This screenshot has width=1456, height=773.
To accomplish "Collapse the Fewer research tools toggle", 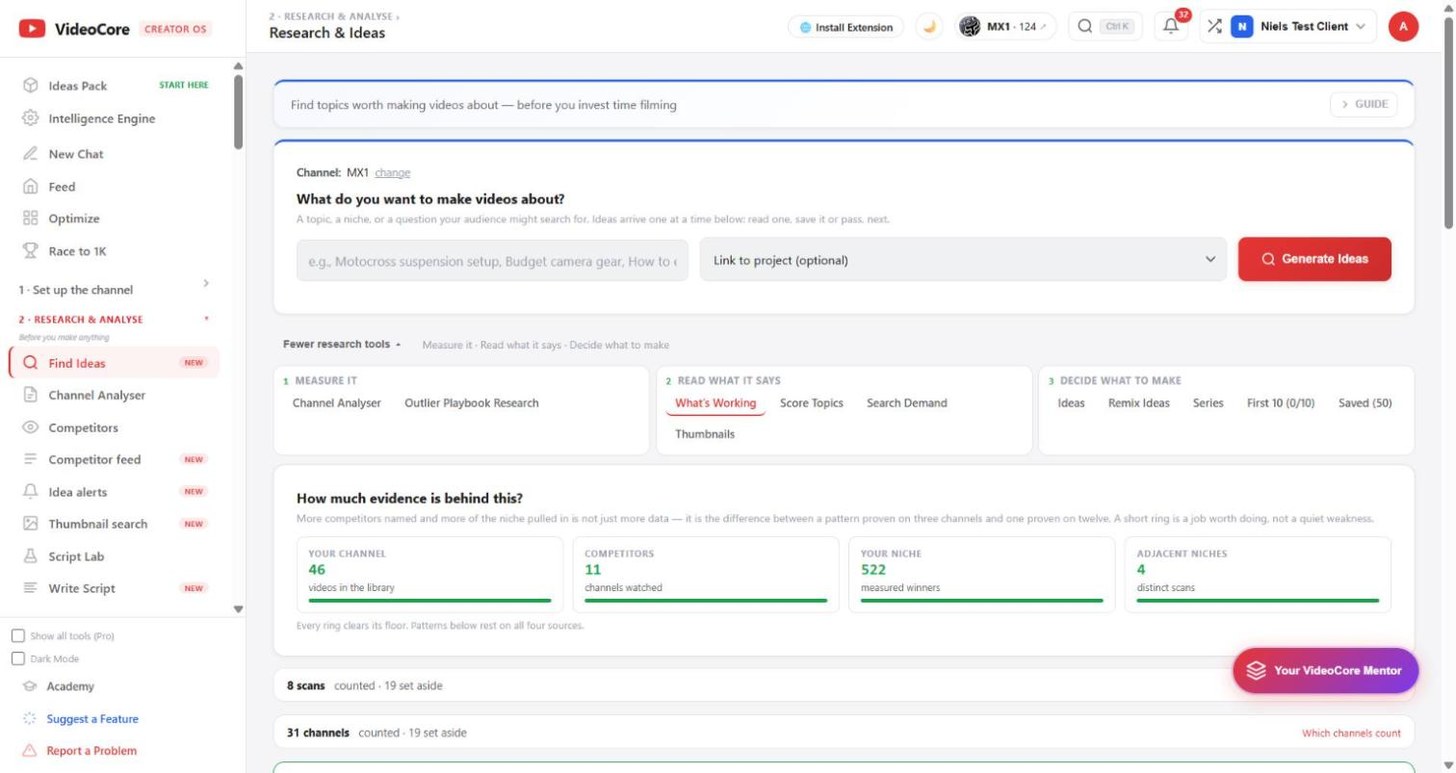I will point(342,344).
